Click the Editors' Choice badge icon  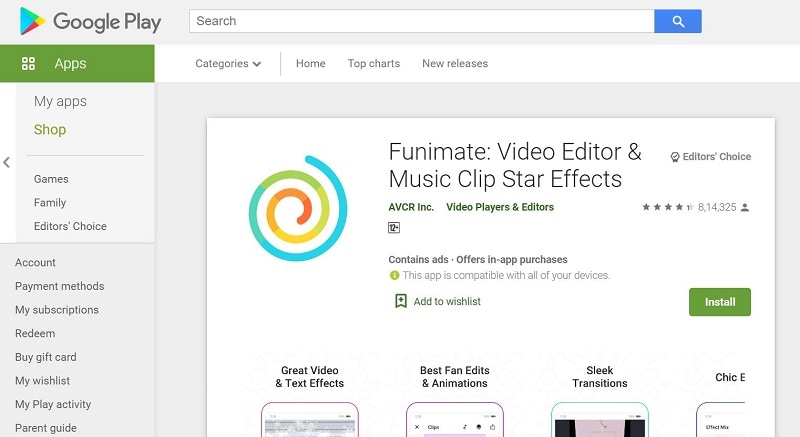point(674,157)
